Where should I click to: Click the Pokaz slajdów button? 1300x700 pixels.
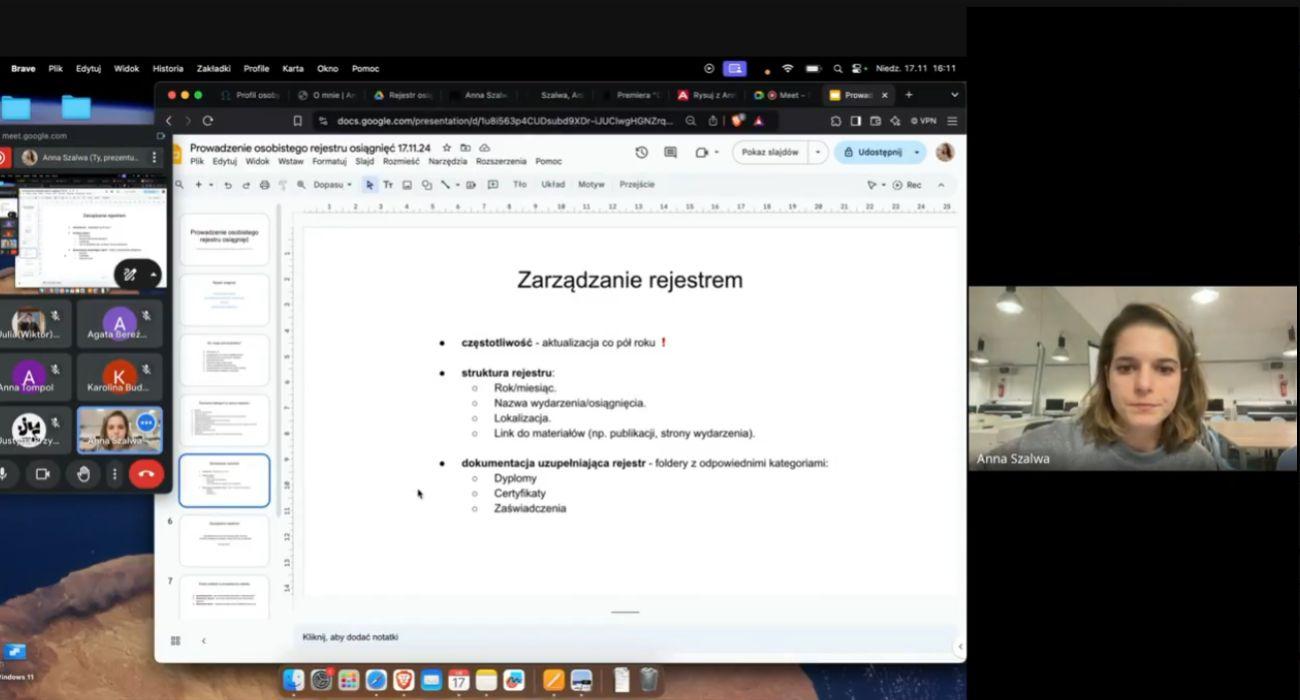tap(770, 152)
